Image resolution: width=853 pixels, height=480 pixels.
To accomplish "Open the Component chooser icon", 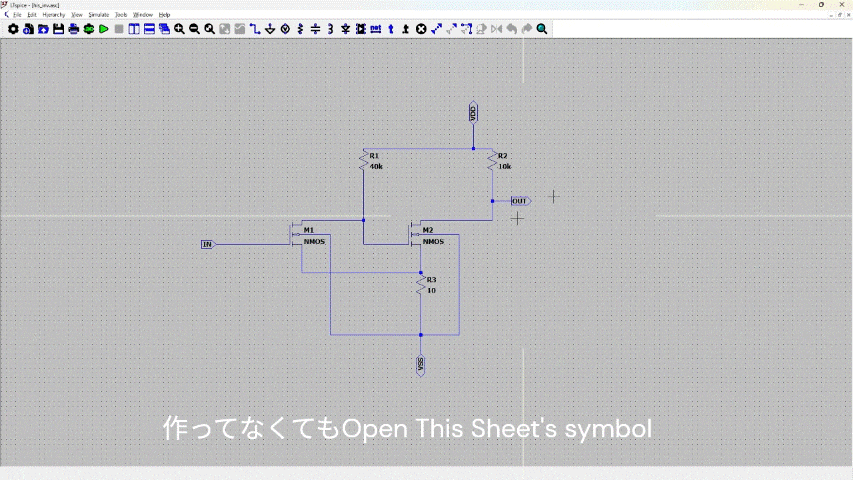I will [x=361, y=29].
